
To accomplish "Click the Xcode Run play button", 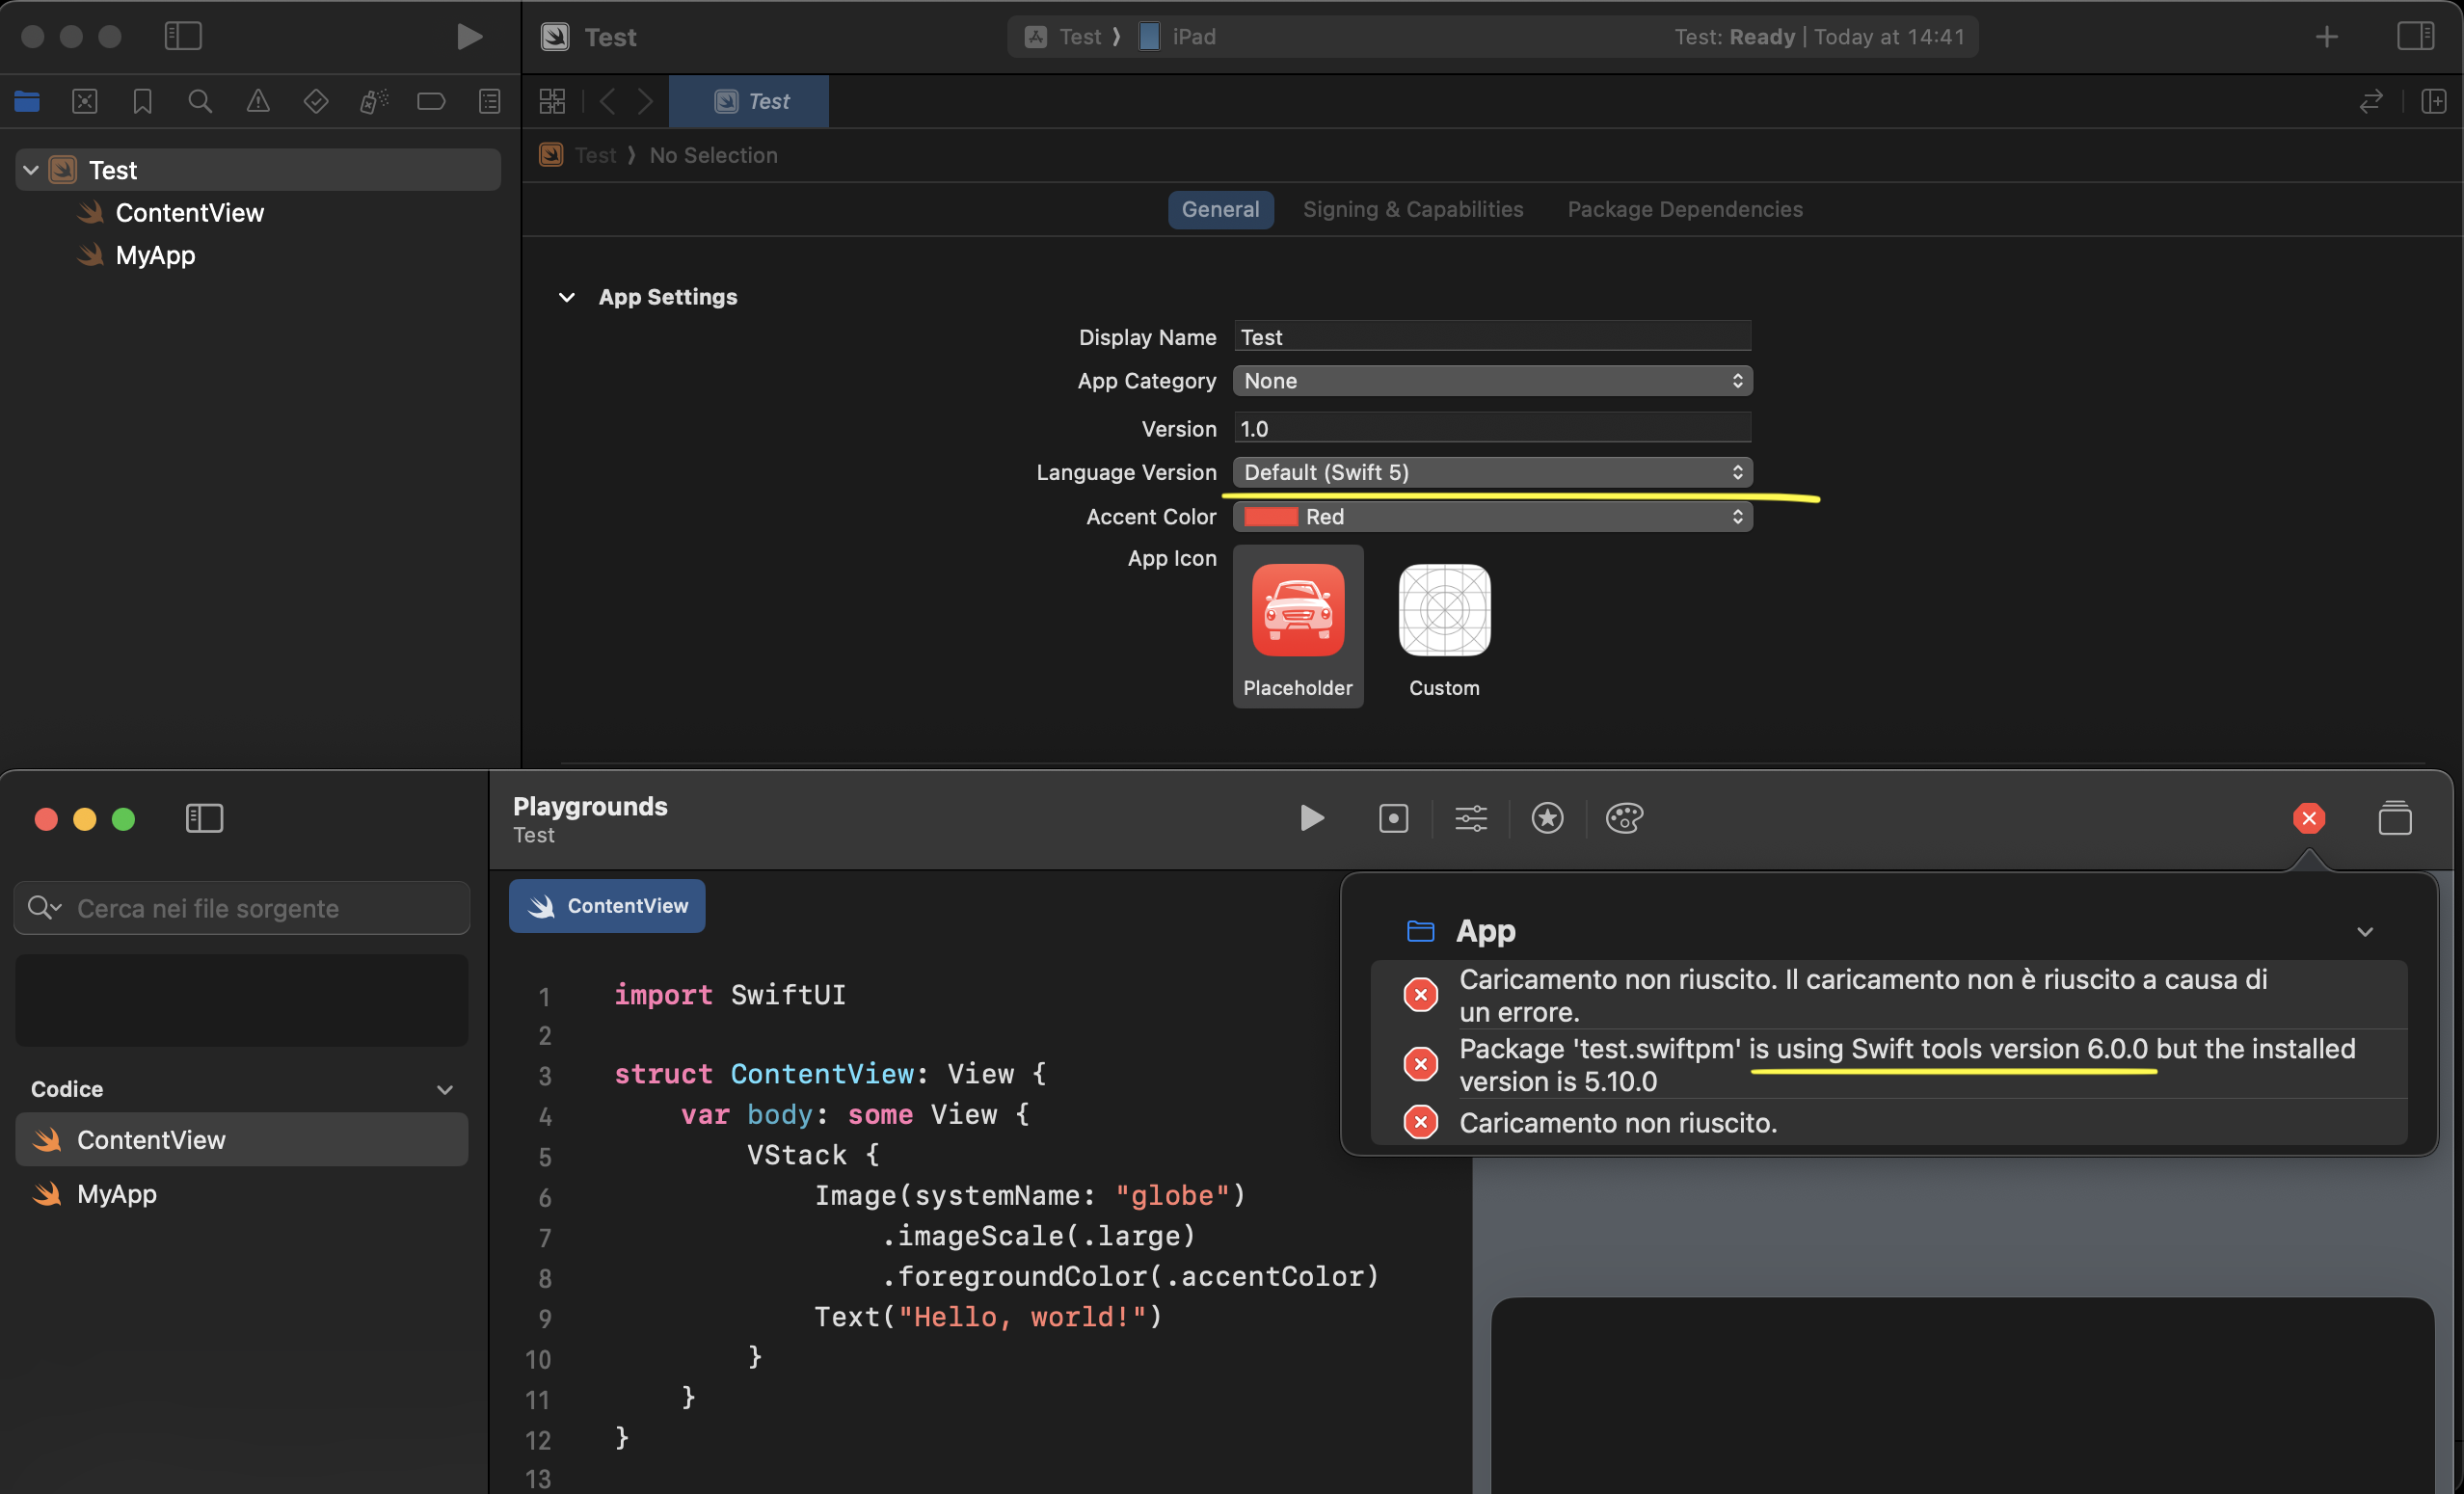I will (469, 36).
